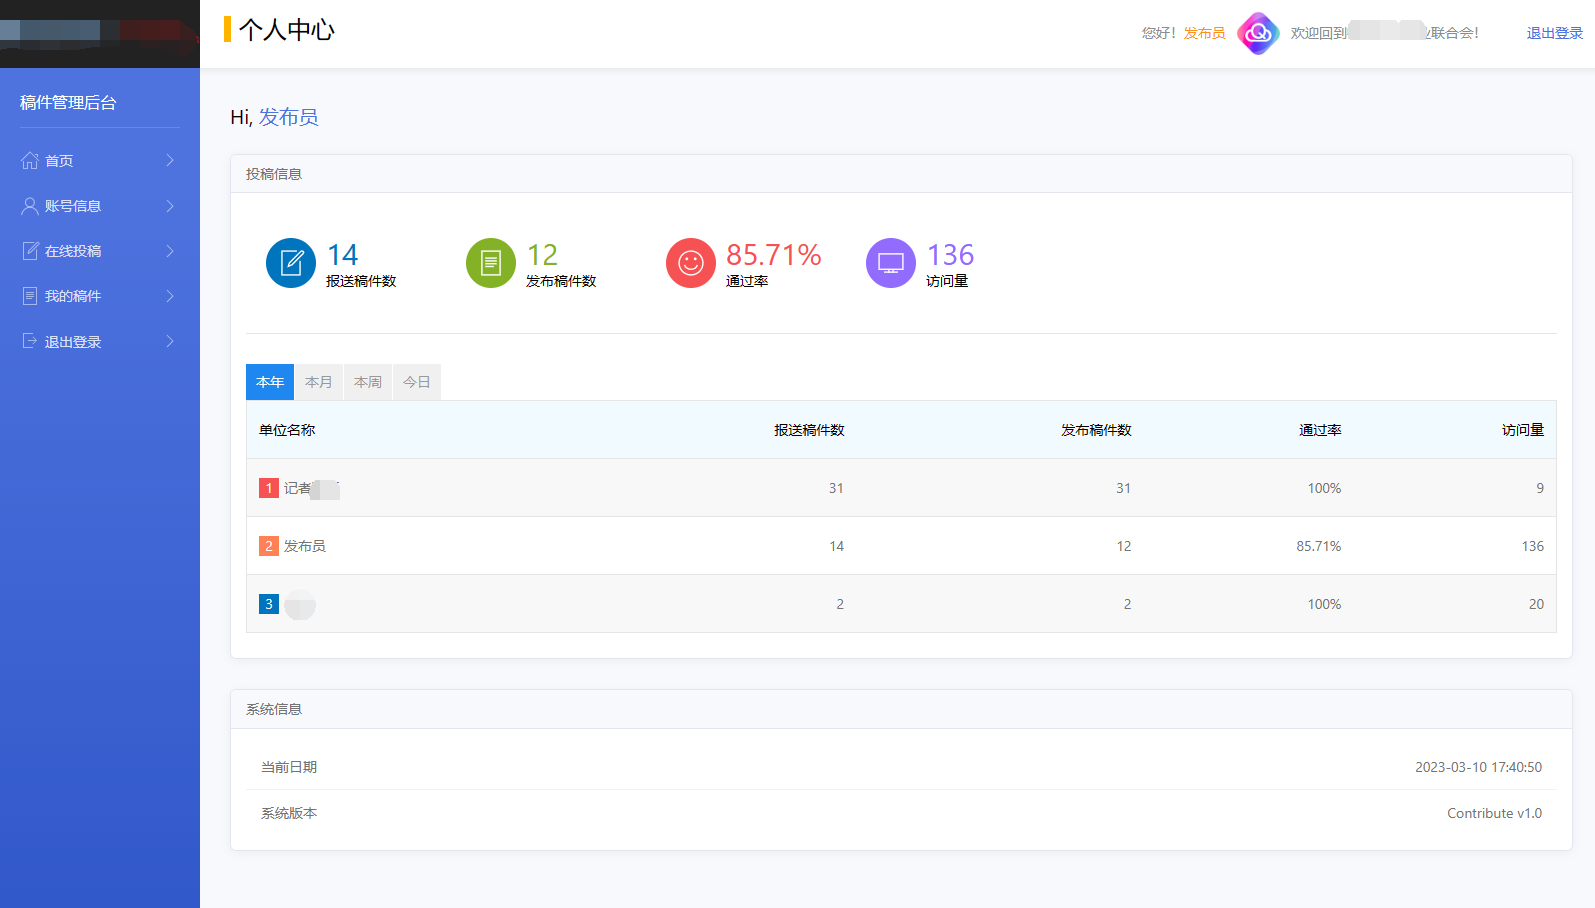Expand the 在线投稿 chevron arrow
Image resolution: width=1595 pixels, height=908 pixels.
click(170, 251)
